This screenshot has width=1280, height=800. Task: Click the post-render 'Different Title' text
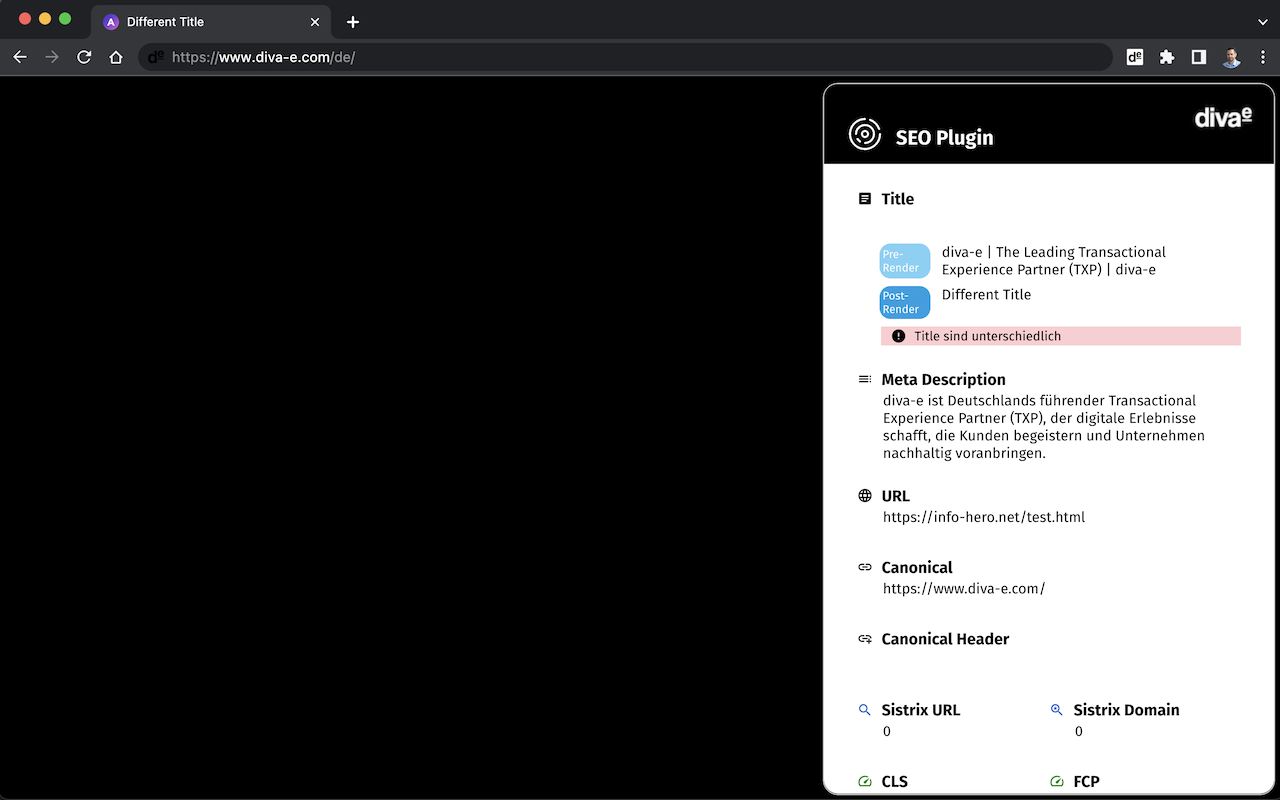(986, 294)
